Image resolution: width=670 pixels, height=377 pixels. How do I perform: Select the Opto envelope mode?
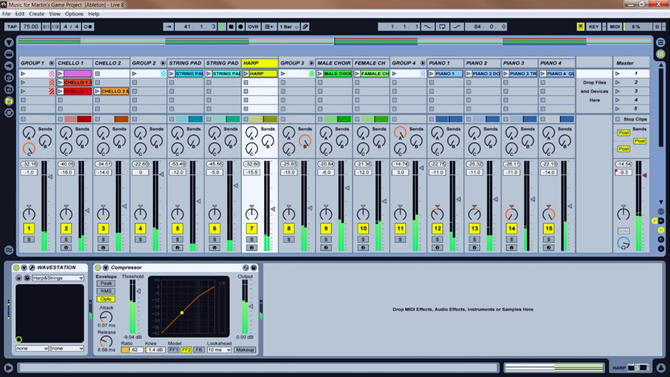pos(106,299)
